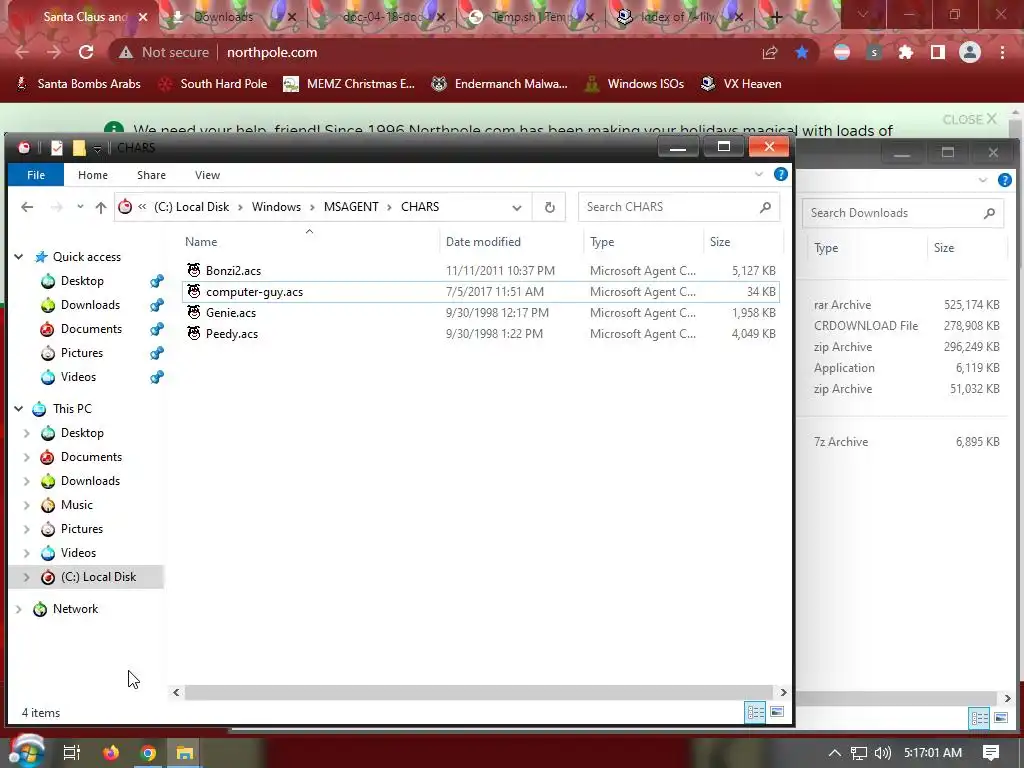
Task: Click Search Downloads field in back window
Action: (903, 213)
